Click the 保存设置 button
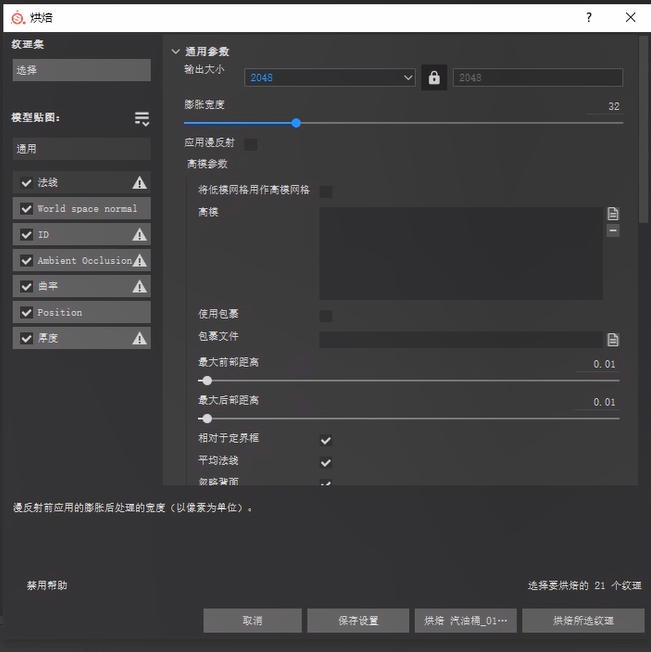Image resolution: width=651 pixels, height=652 pixels. tap(357, 621)
